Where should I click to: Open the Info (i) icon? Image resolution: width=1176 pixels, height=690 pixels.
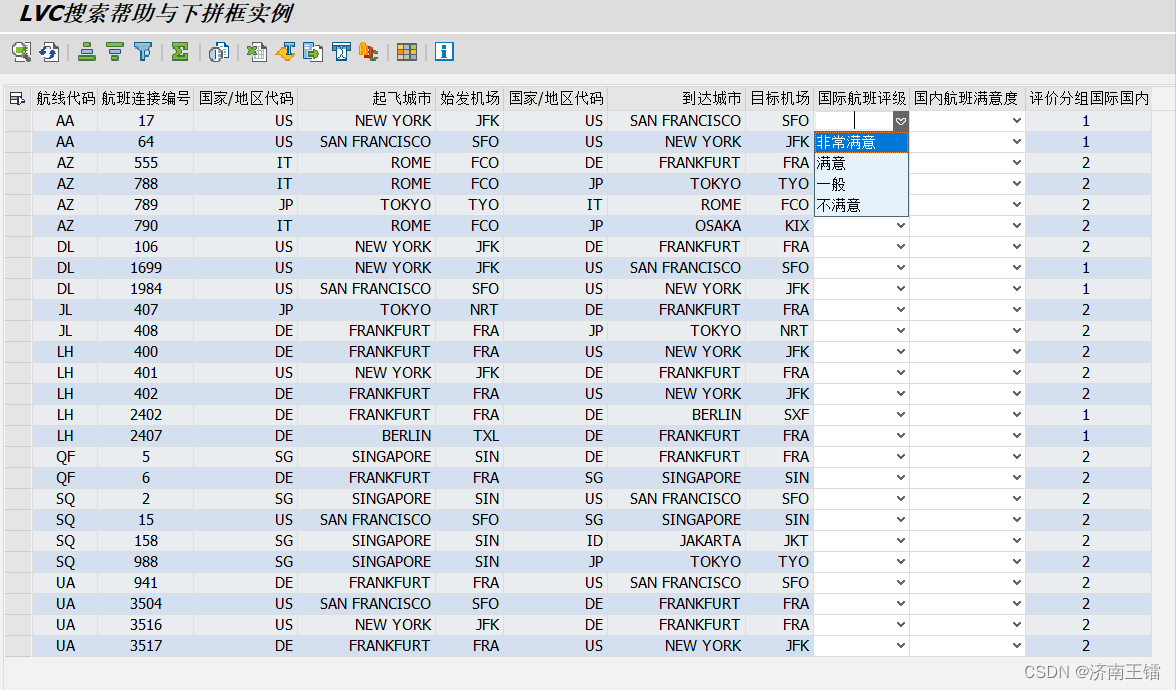pos(445,51)
